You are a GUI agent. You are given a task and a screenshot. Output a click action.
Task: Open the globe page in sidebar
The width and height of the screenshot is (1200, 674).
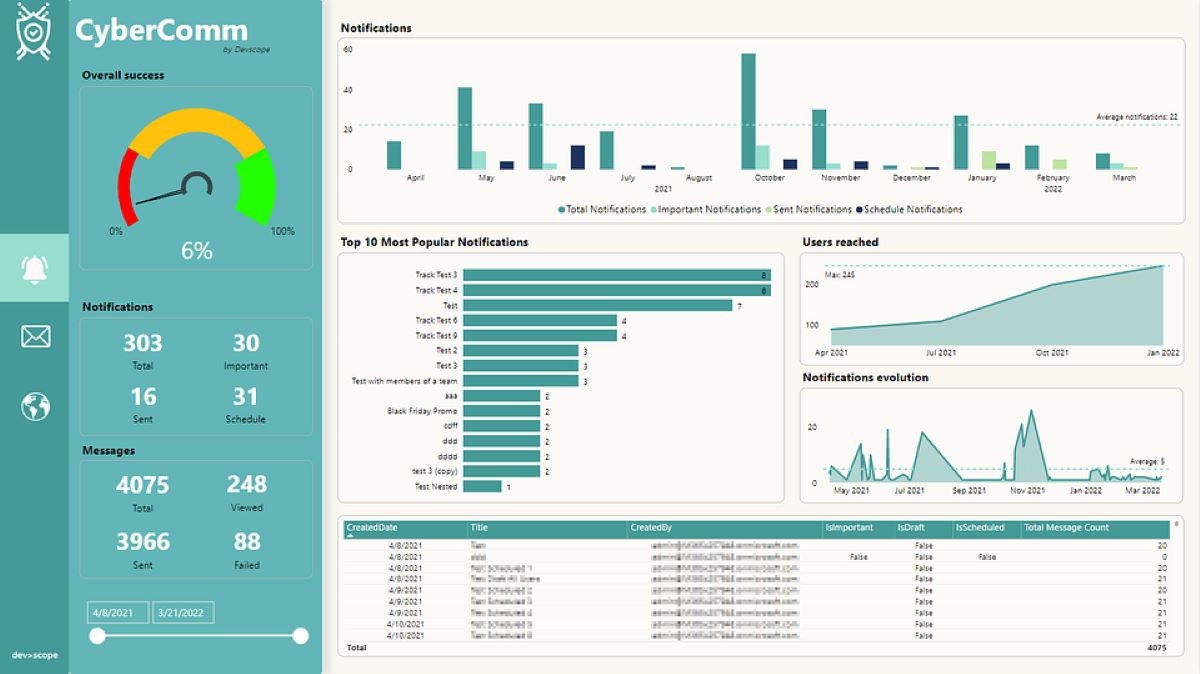click(35, 407)
